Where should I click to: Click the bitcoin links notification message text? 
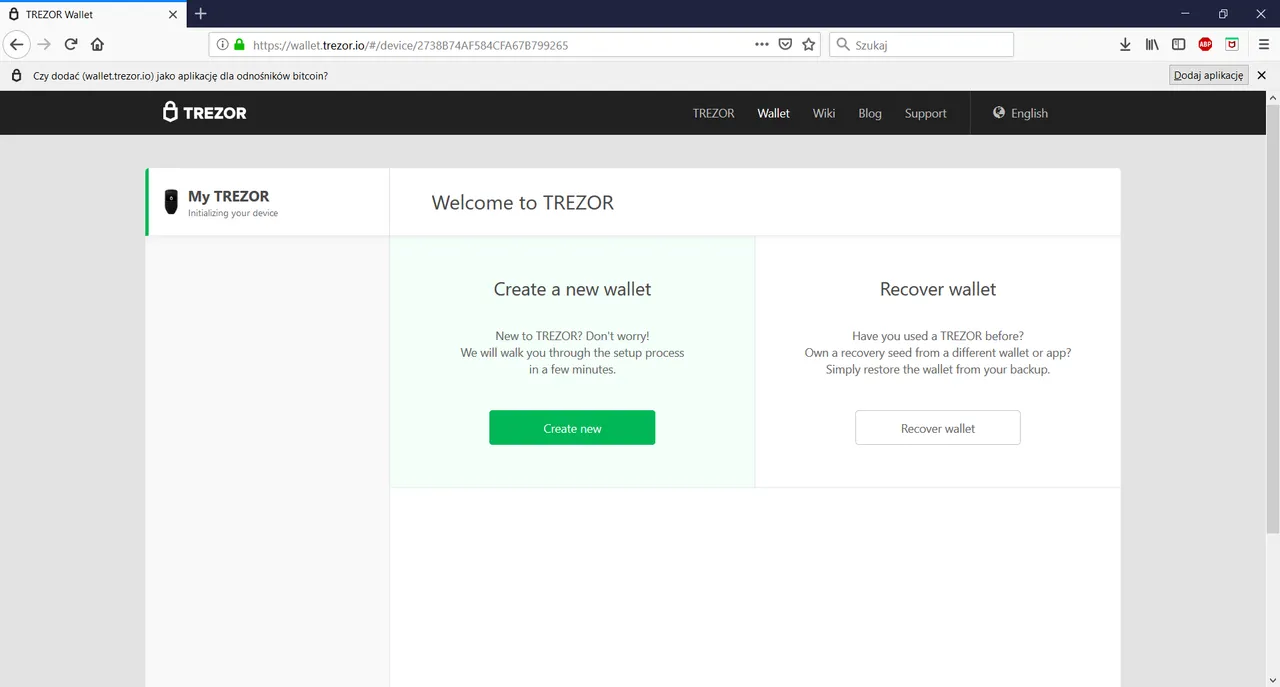point(180,76)
